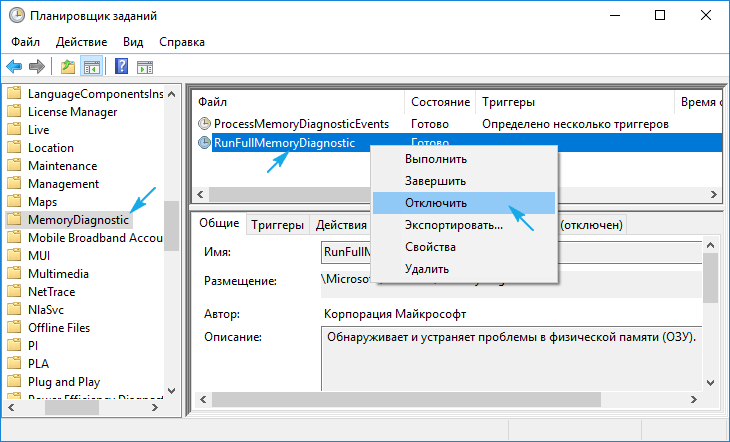730x442 pixels.
Task: Click the Forward arrow toolbar icon
Action: 37,67
